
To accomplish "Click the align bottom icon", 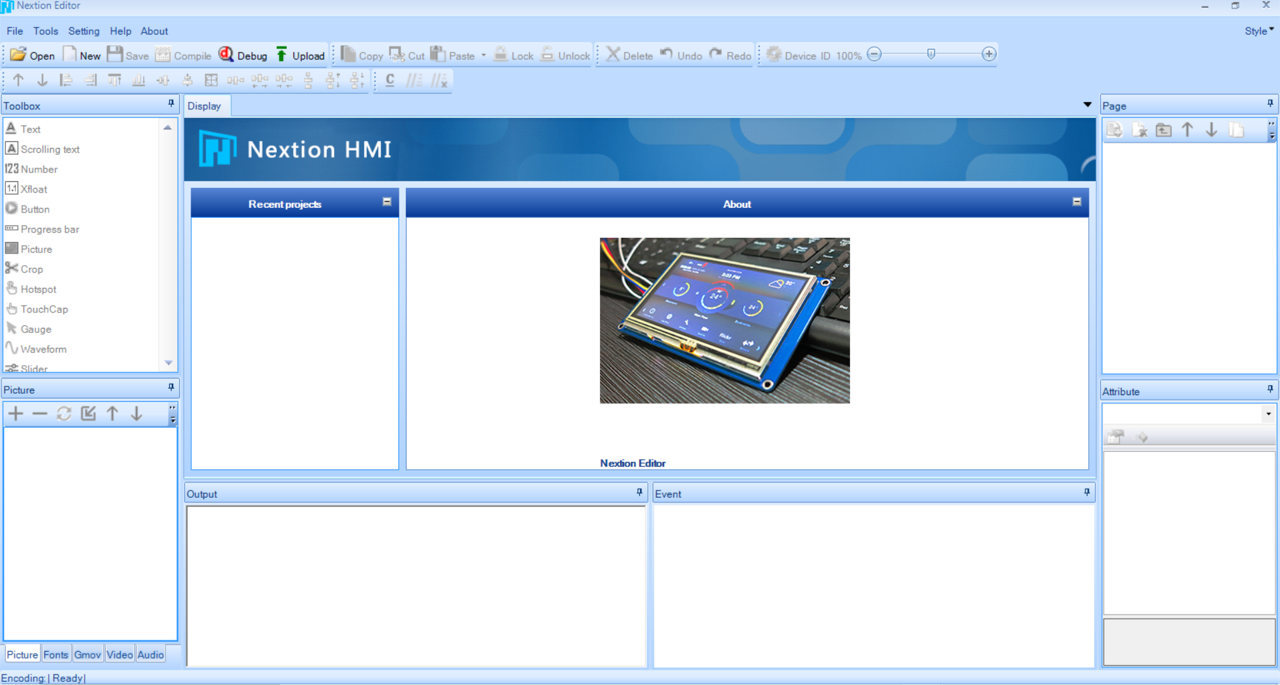I will 138,80.
